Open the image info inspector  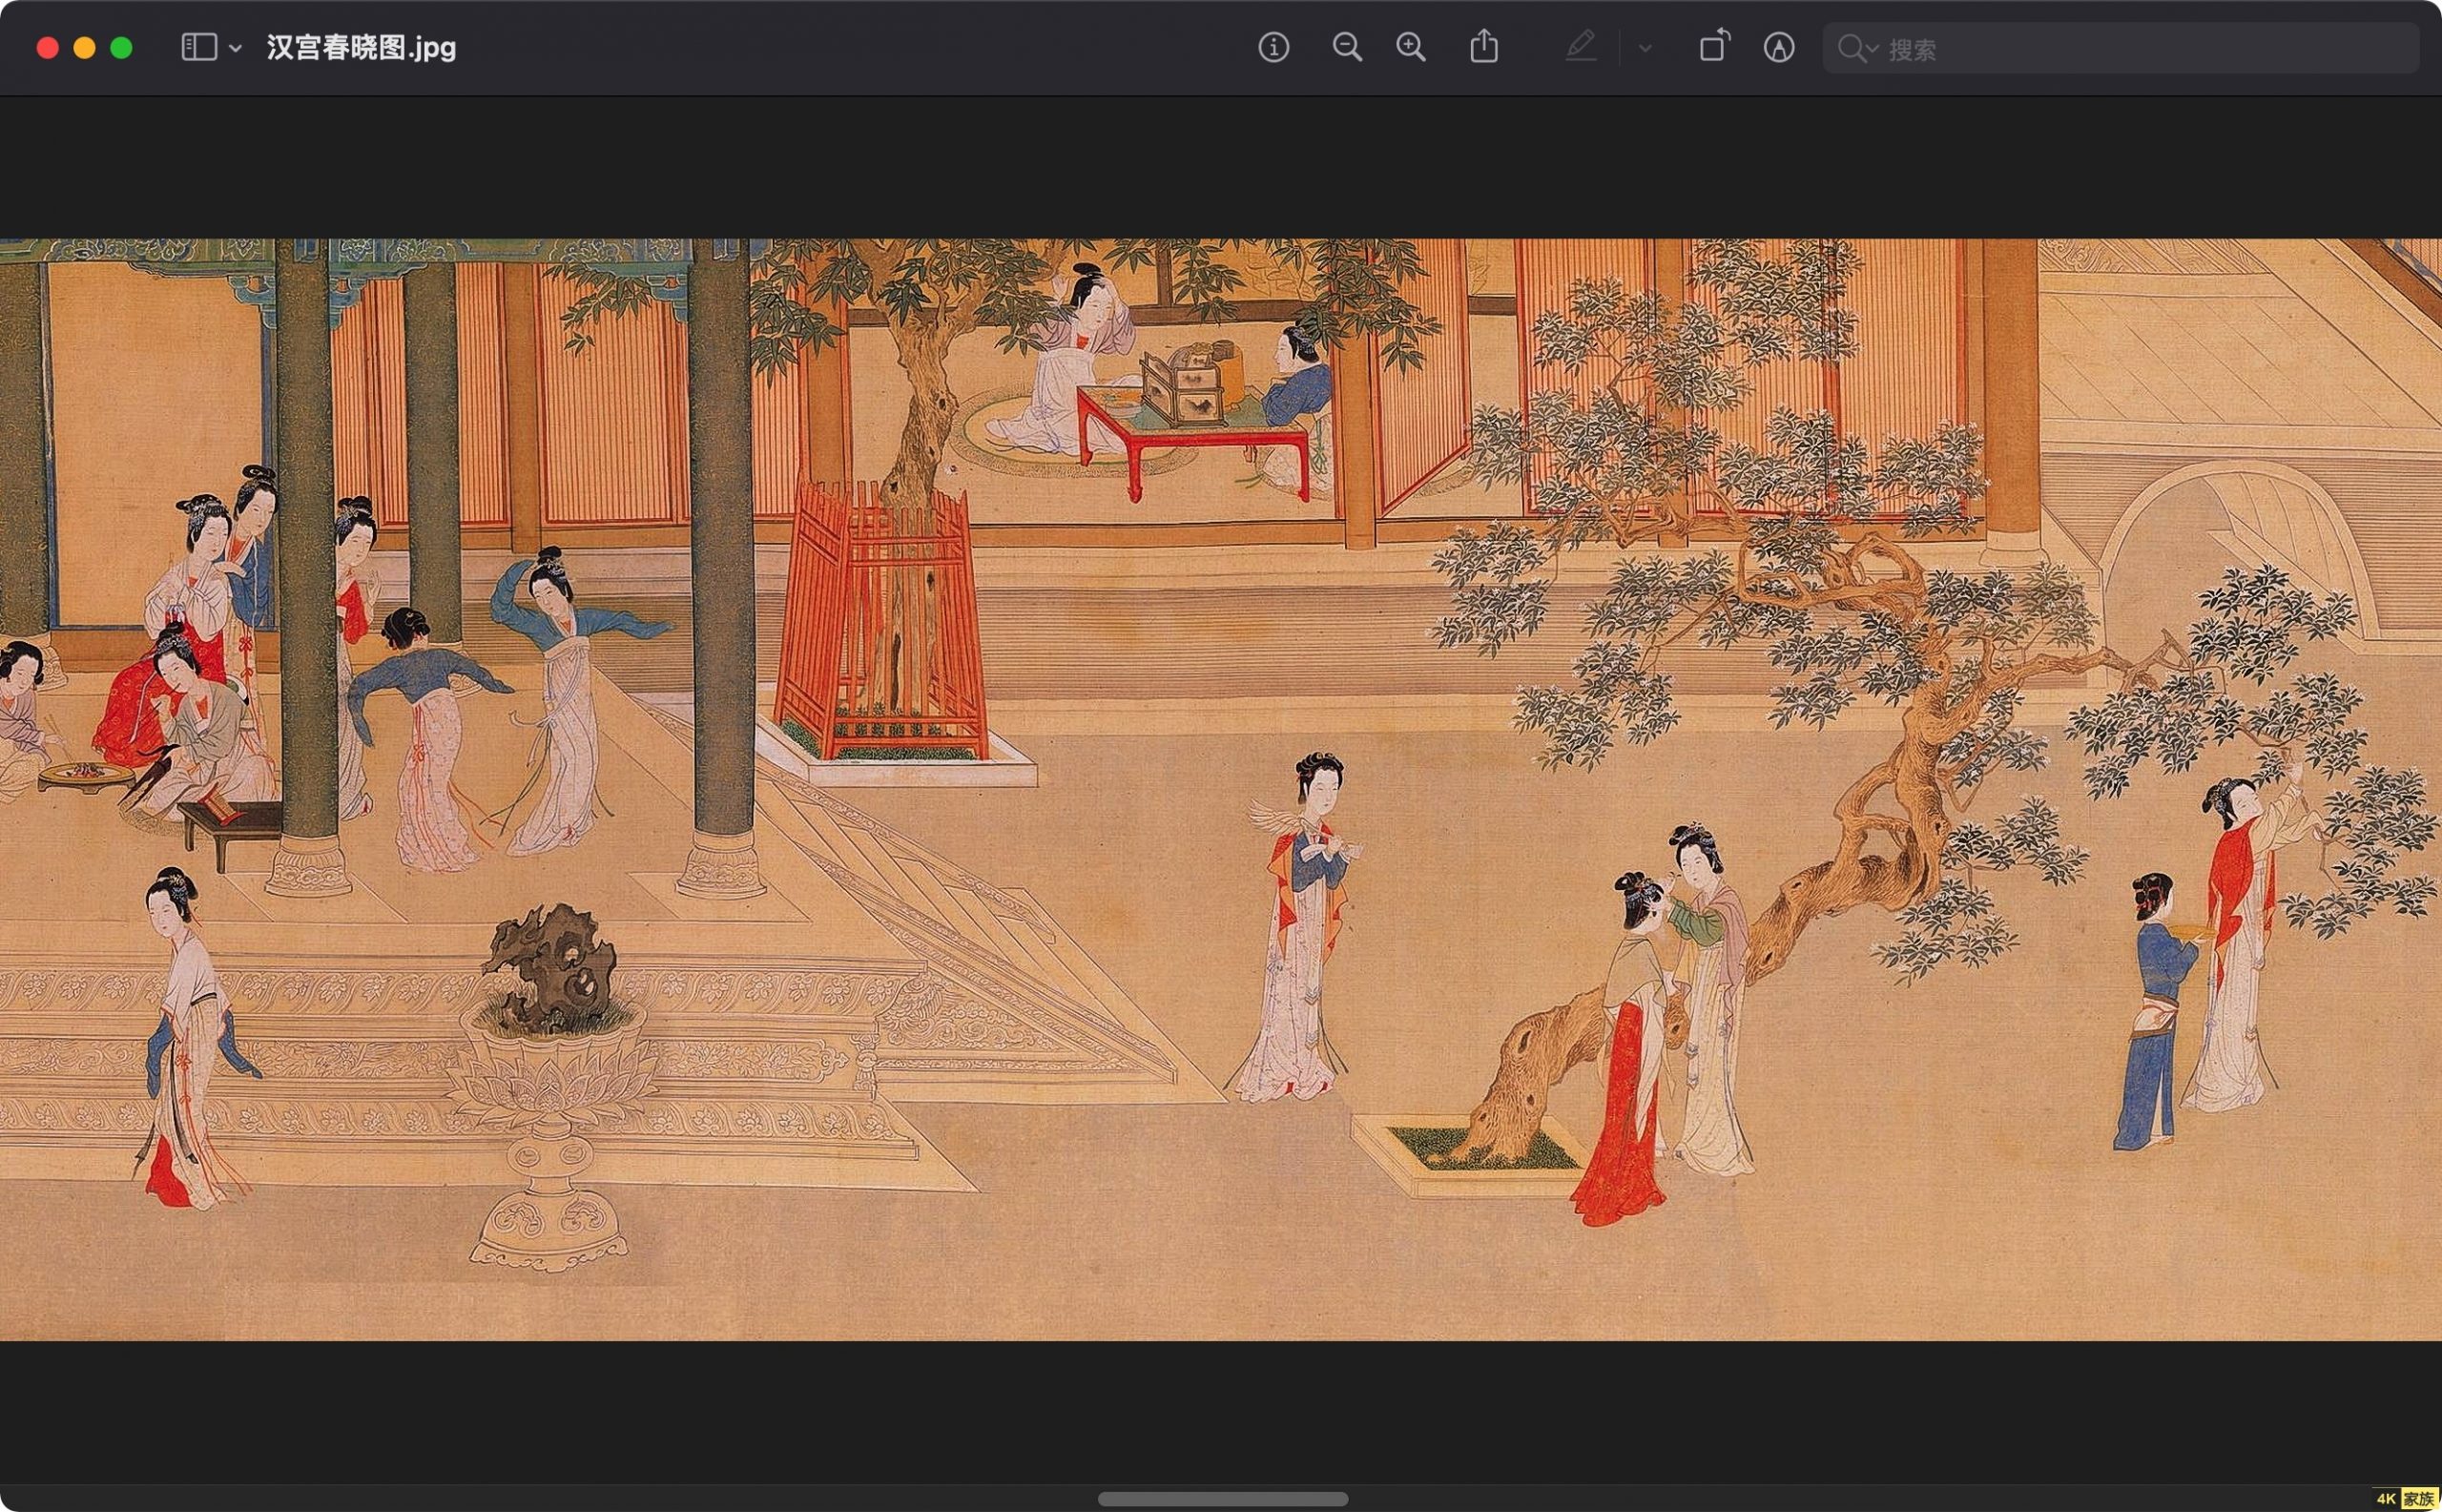point(1273,47)
